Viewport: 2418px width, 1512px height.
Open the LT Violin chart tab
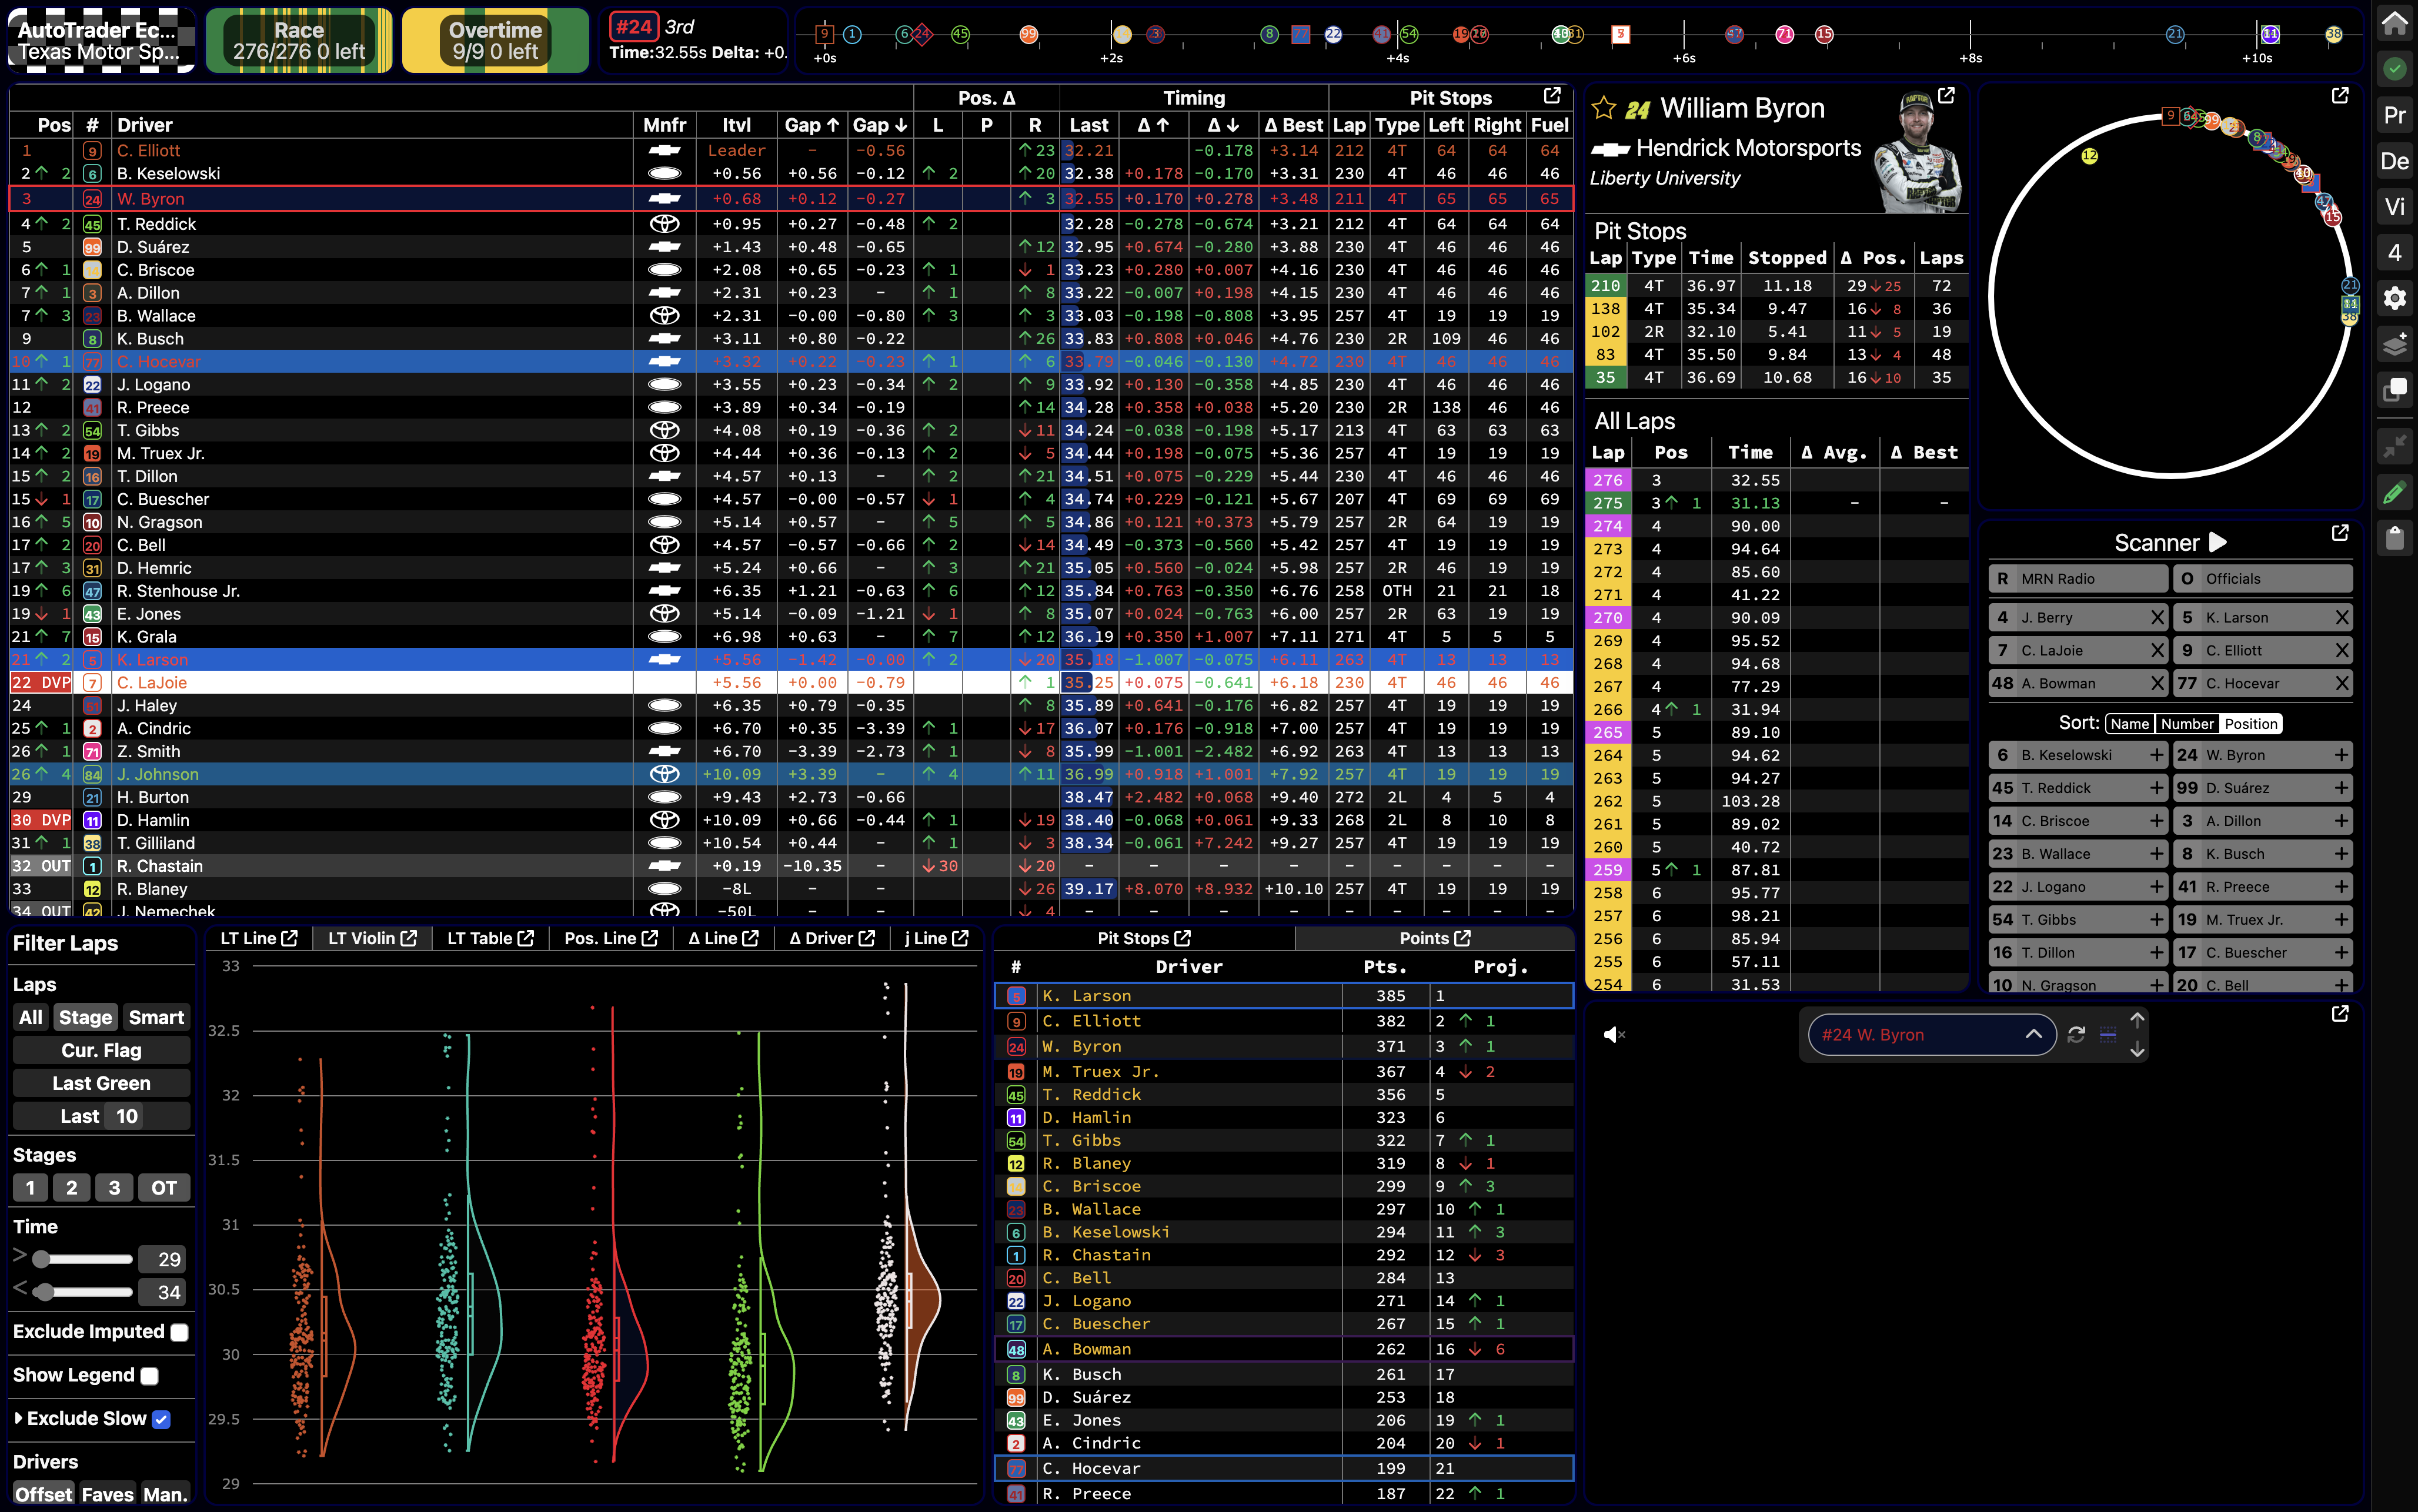point(372,939)
